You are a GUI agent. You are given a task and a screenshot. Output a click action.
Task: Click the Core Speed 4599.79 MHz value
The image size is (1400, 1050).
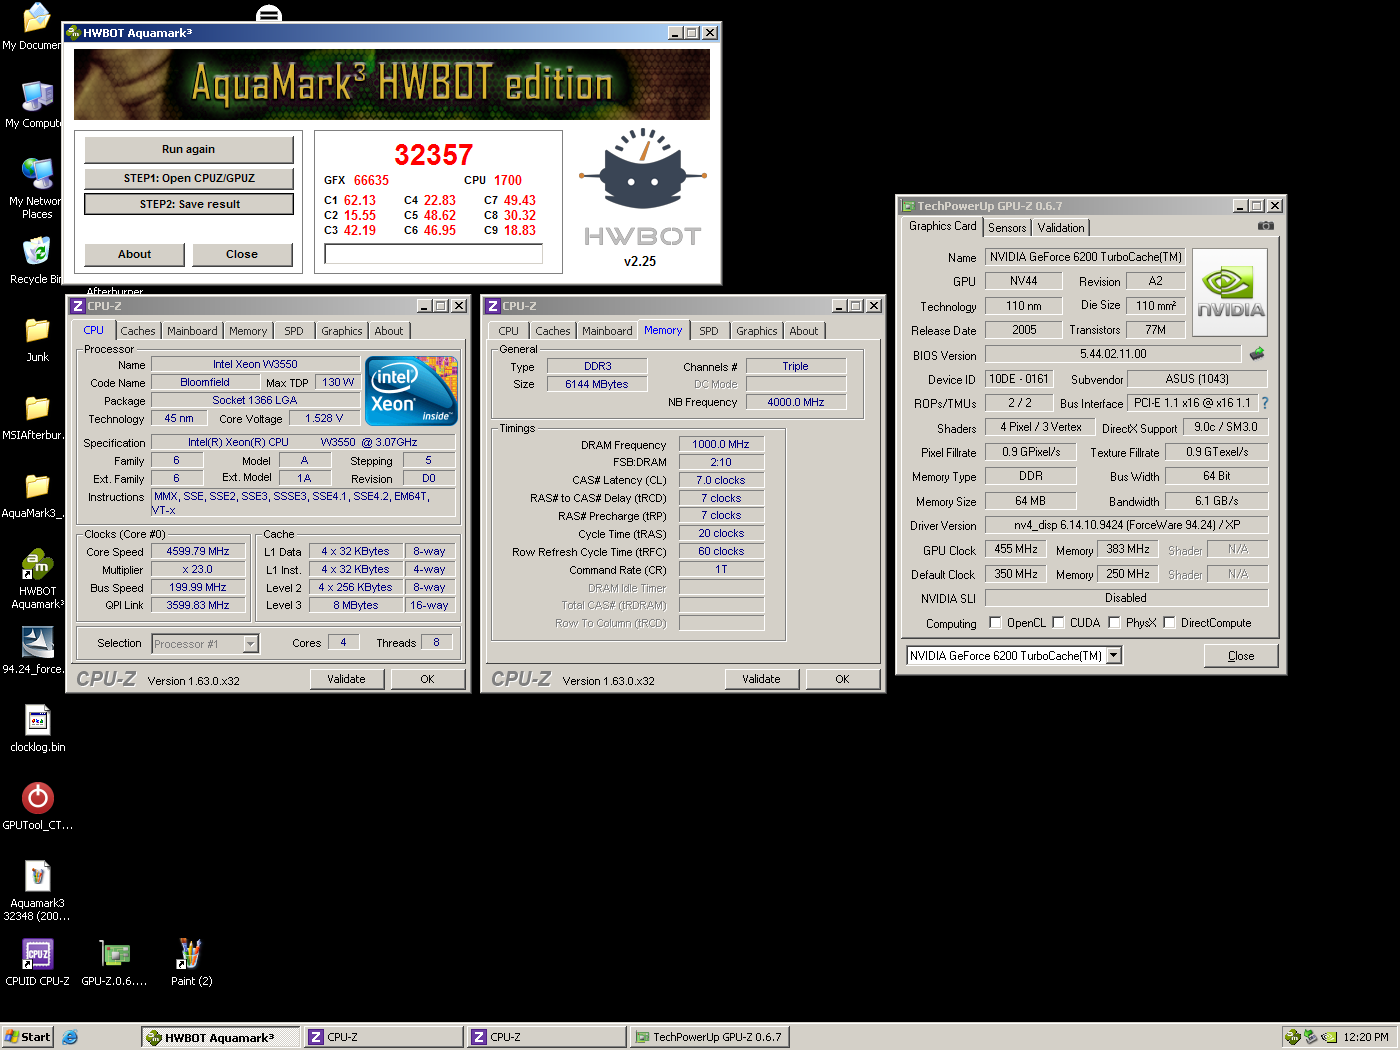198,551
